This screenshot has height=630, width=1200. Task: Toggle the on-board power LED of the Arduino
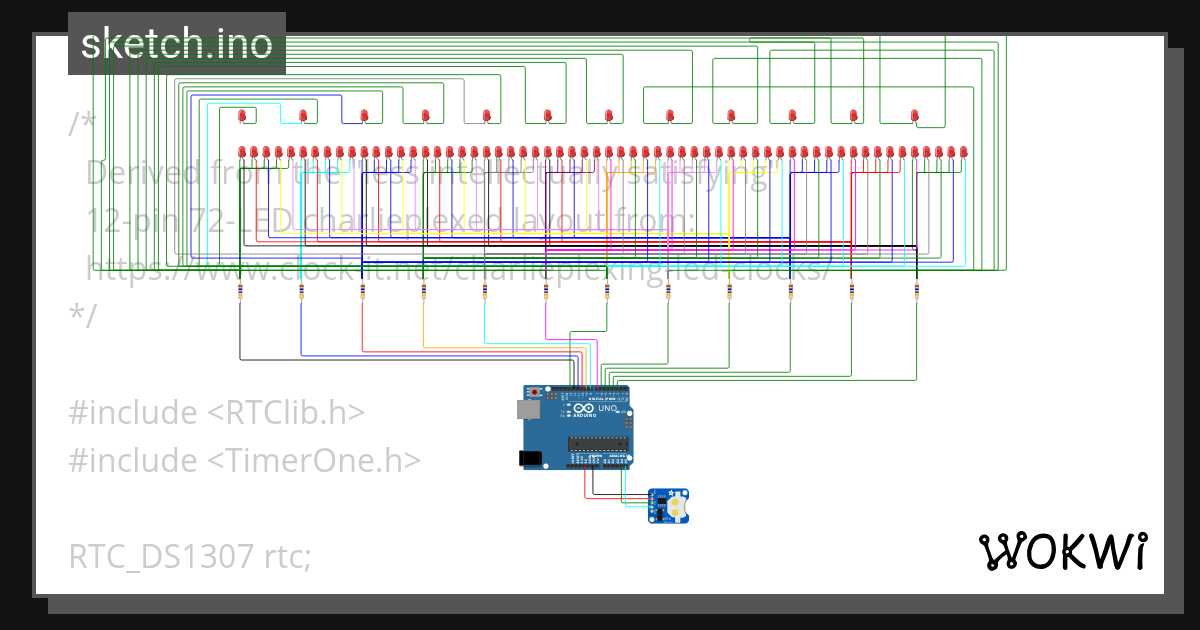pos(618,411)
